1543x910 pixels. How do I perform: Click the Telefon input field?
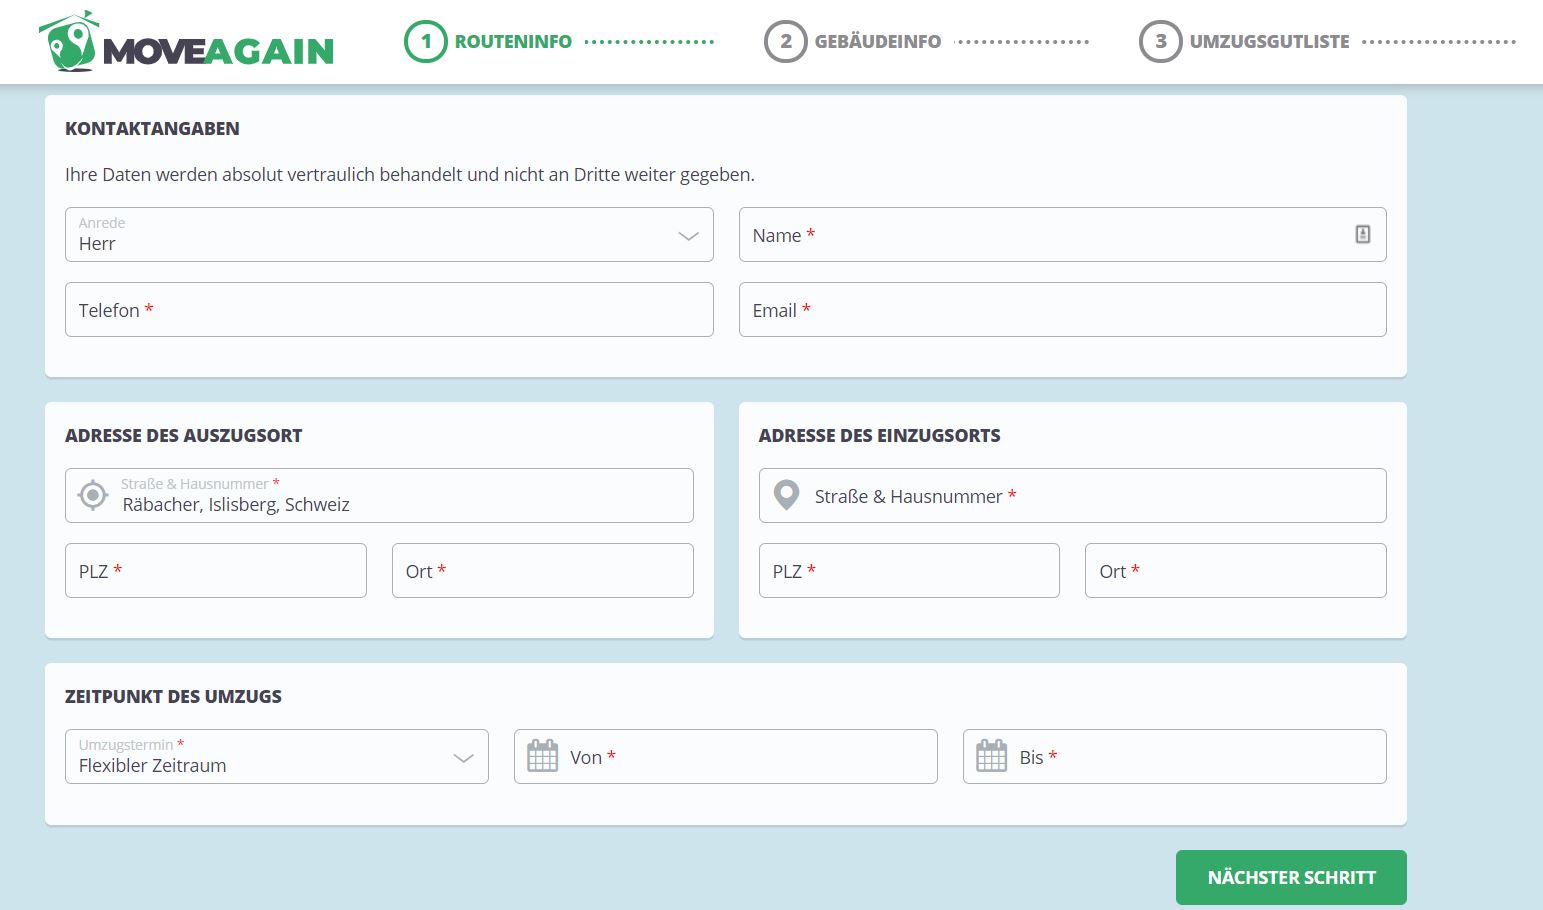click(389, 309)
